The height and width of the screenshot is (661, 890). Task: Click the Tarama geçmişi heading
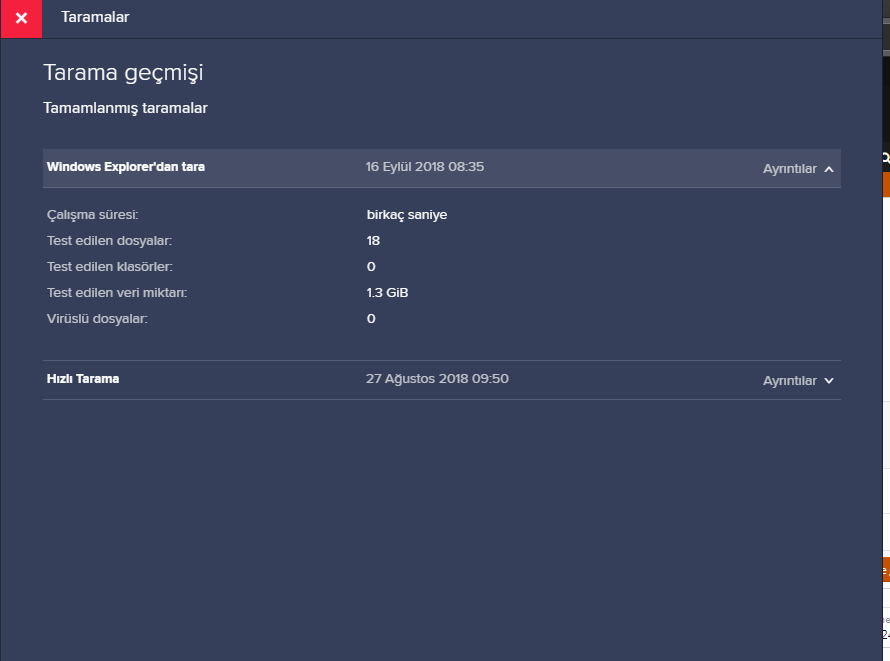coord(124,72)
